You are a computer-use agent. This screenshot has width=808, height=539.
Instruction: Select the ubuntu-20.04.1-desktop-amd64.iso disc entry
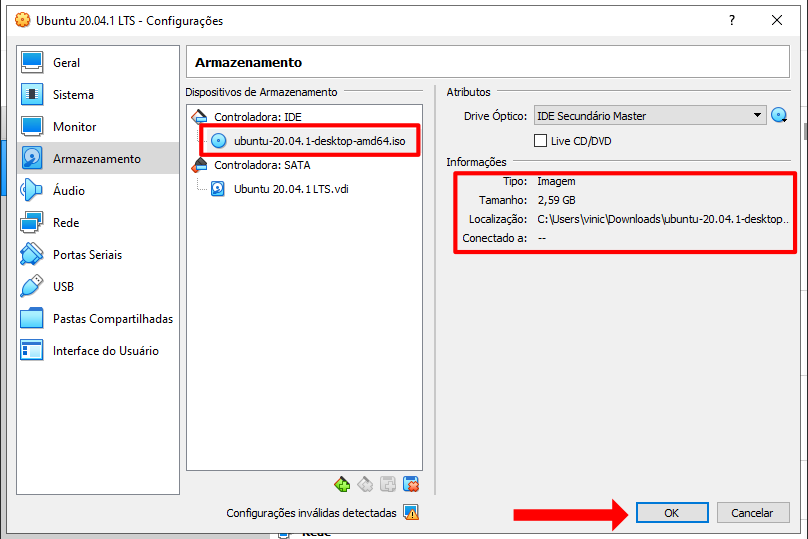click(319, 141)
